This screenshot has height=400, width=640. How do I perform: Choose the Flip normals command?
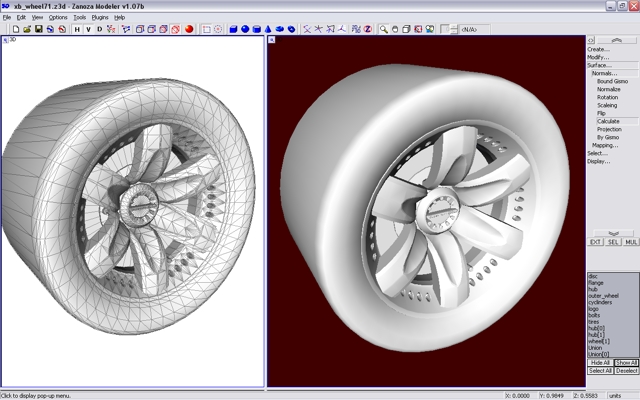click(x=602, y=113)
